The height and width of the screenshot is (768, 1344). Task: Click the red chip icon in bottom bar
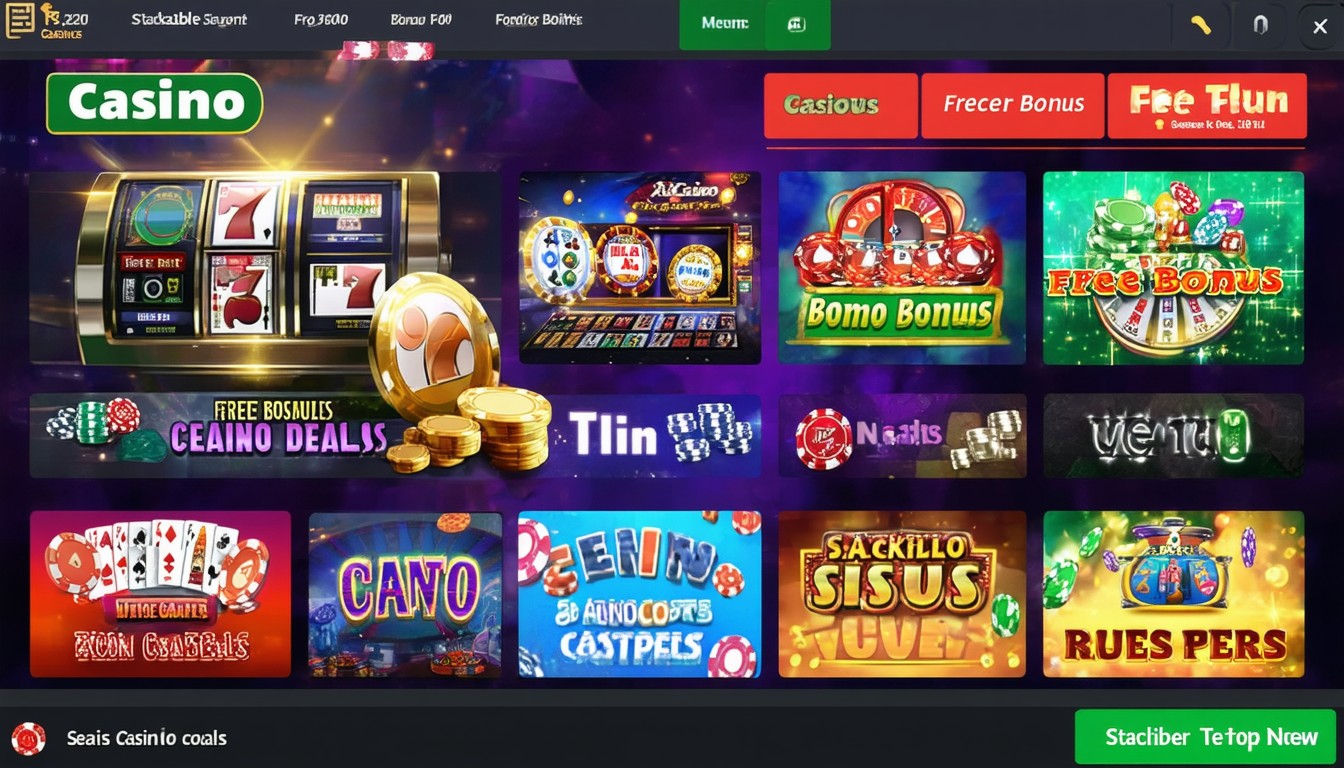(x=28, y=739)
